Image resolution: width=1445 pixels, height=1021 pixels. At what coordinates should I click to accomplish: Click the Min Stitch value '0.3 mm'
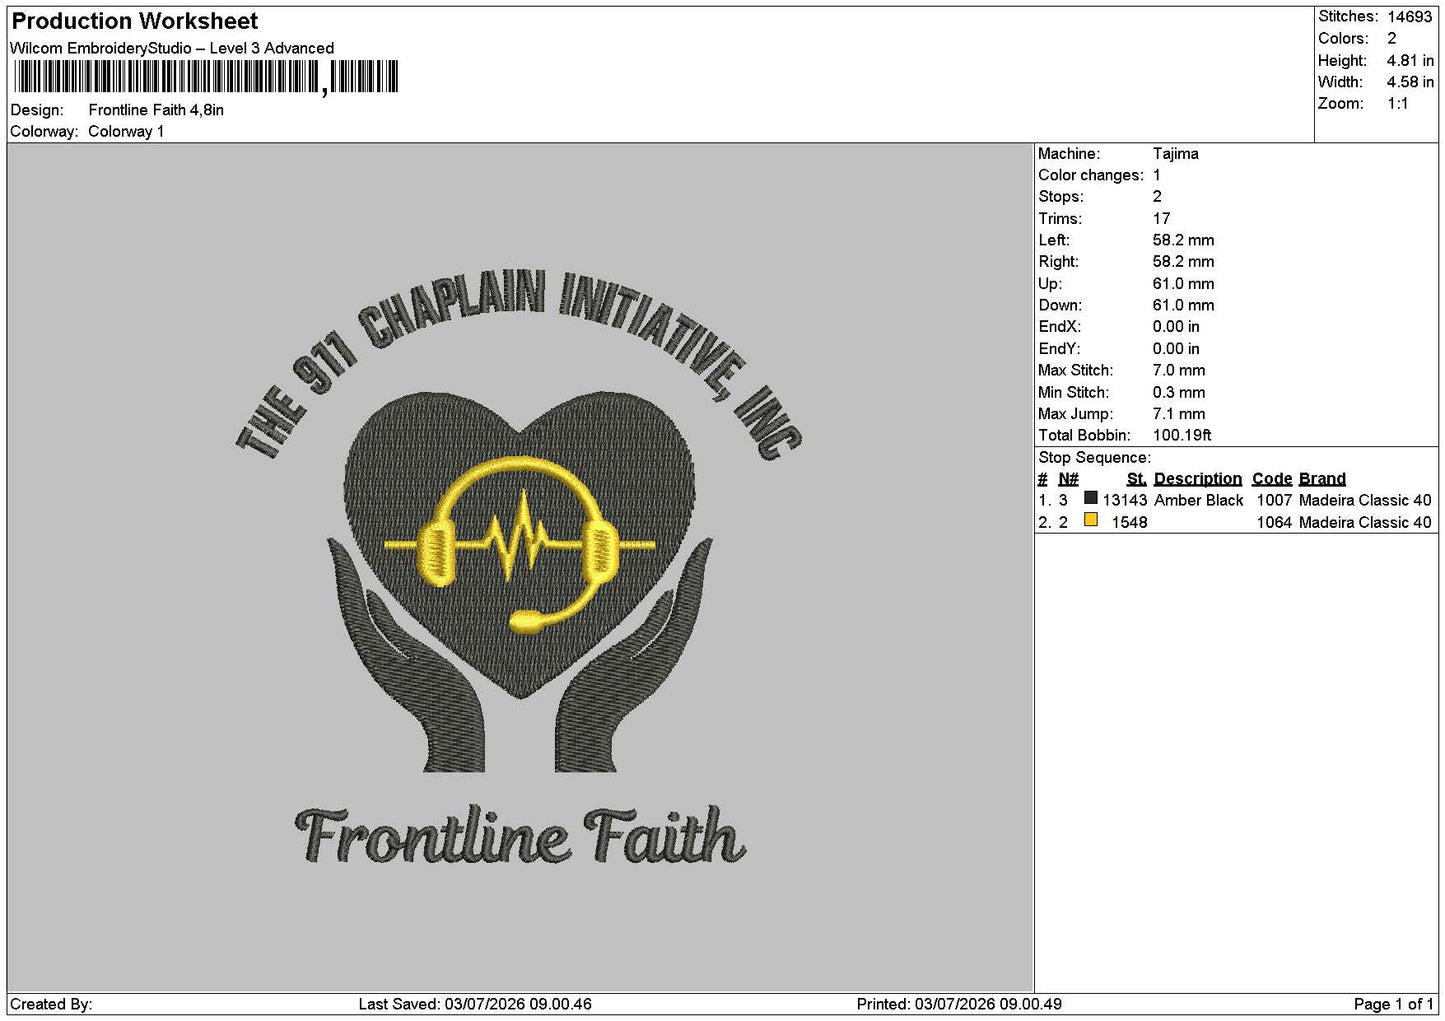tap(1178, 393)
